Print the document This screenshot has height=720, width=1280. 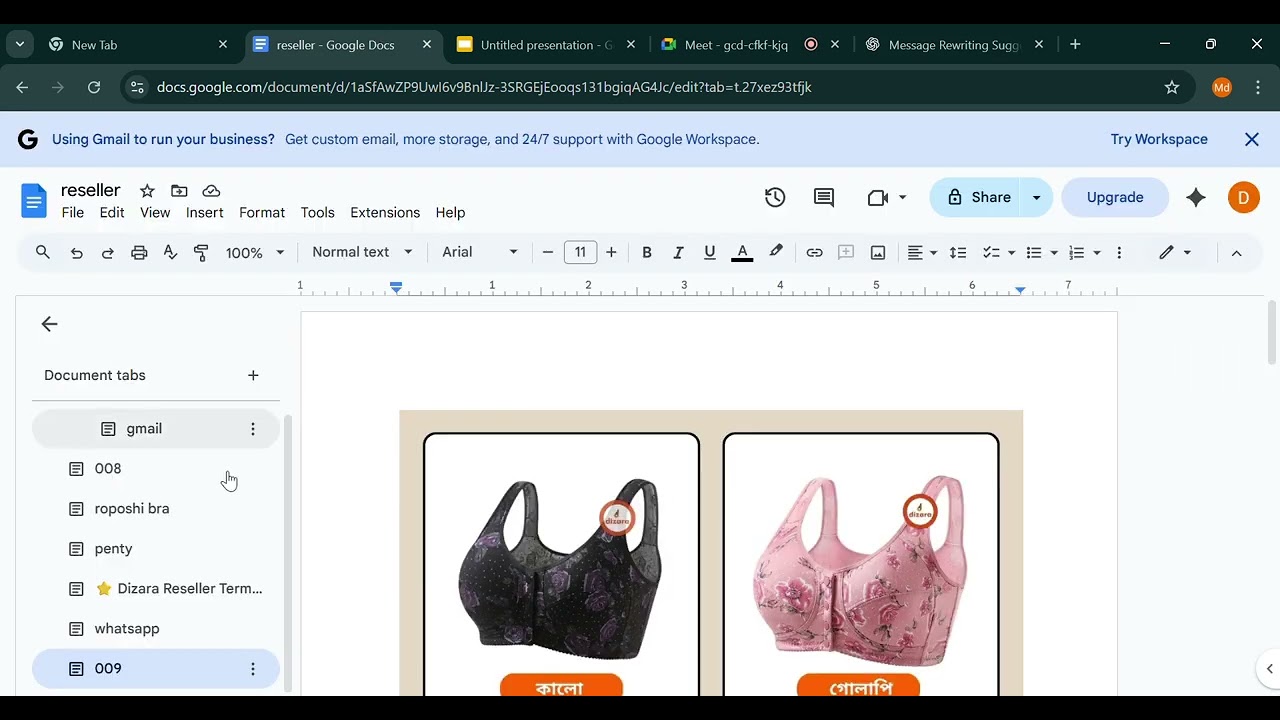tap(139, 253)
